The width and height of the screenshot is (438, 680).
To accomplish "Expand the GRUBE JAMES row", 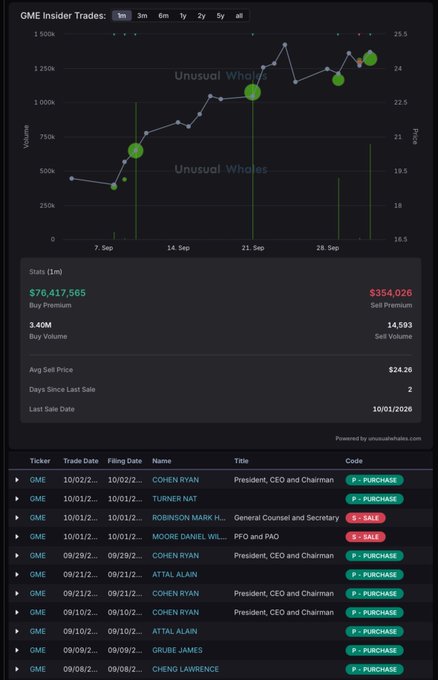I will pos(17,650).
